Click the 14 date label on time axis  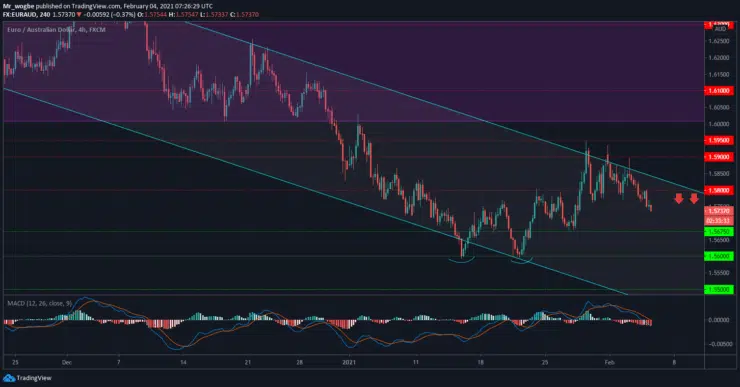(x=183, y=362)
